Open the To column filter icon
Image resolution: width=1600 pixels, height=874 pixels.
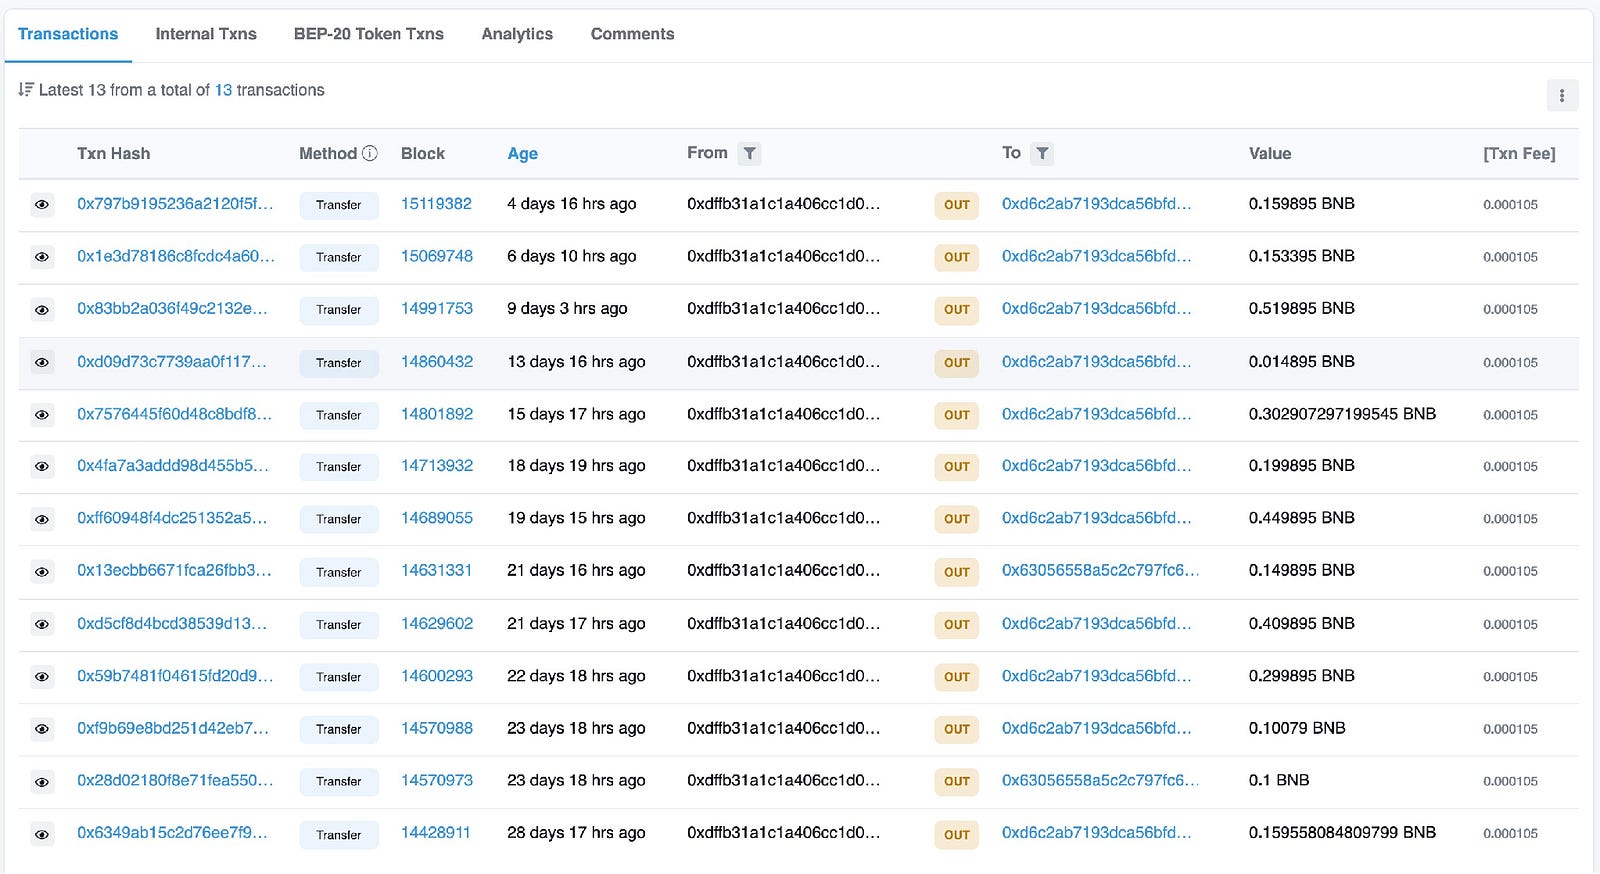pyautogui.click(x=1042, y=153)
